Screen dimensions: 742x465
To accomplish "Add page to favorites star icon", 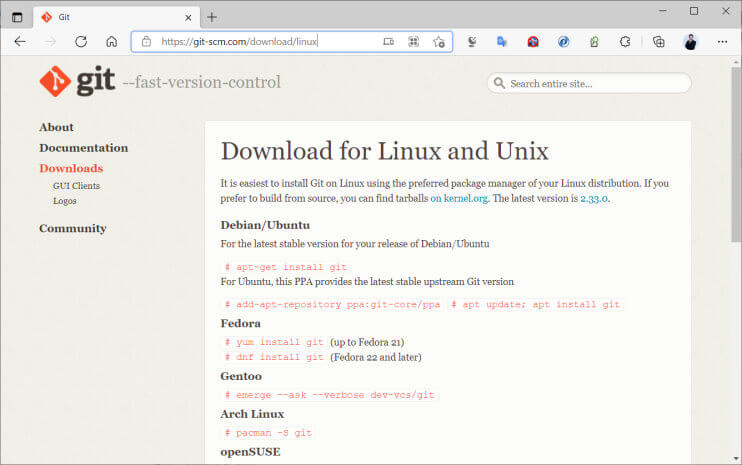I will click(x=439, y=42).
